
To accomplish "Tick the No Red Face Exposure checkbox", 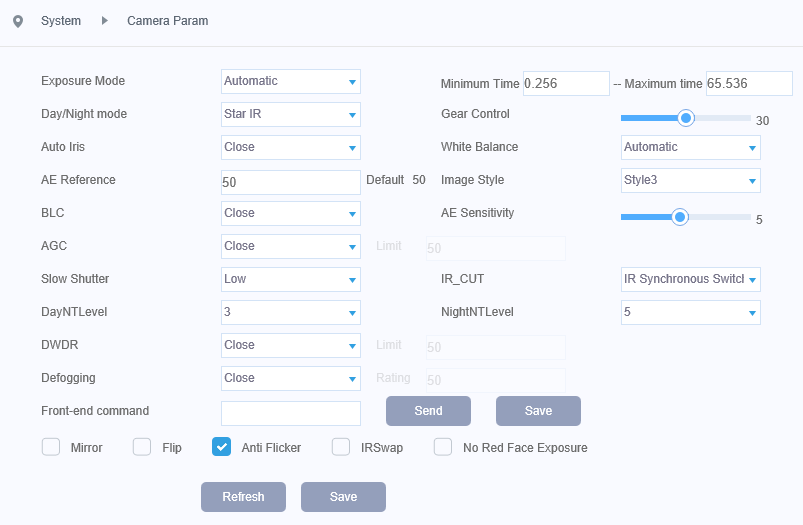I will (443, 447).
